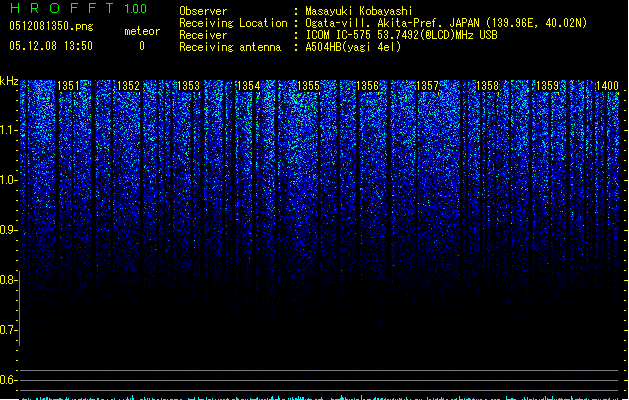Click the ICOM IC-575 53.7492 MHz USB text

point(402,35)
